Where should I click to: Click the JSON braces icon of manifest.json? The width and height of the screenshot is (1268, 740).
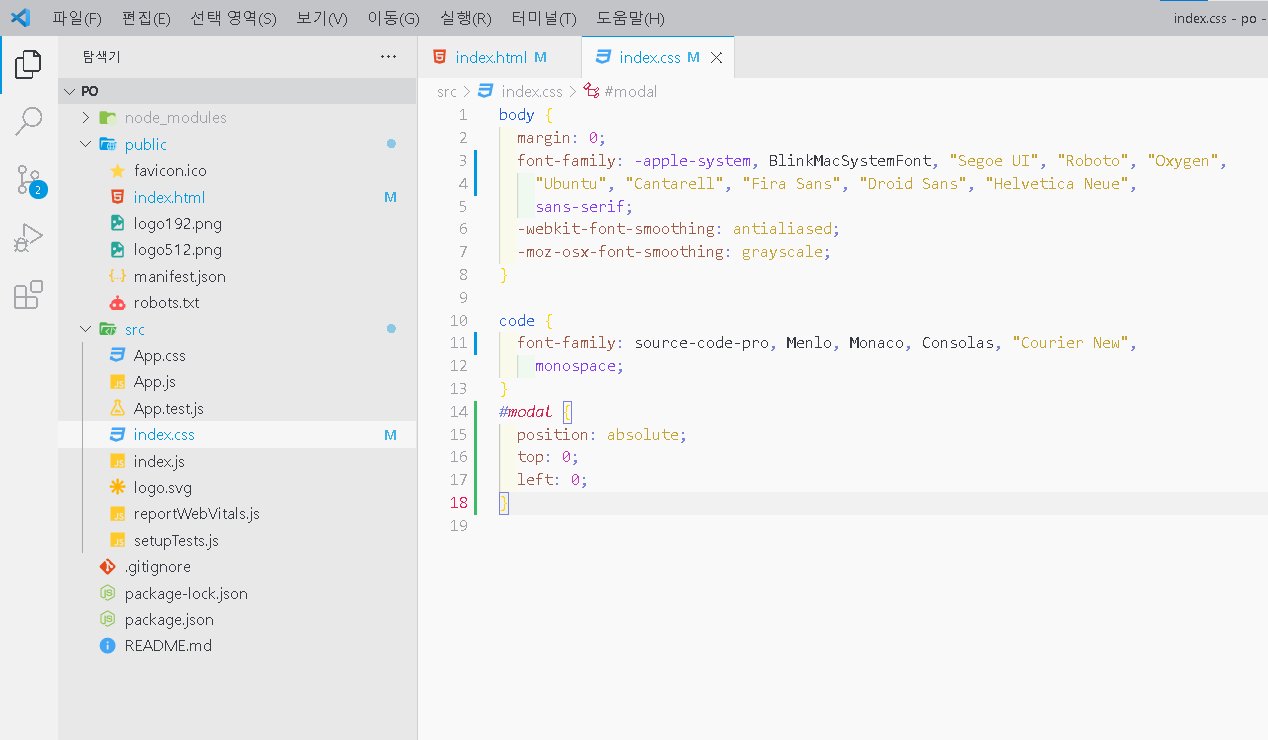coord(117,276)
